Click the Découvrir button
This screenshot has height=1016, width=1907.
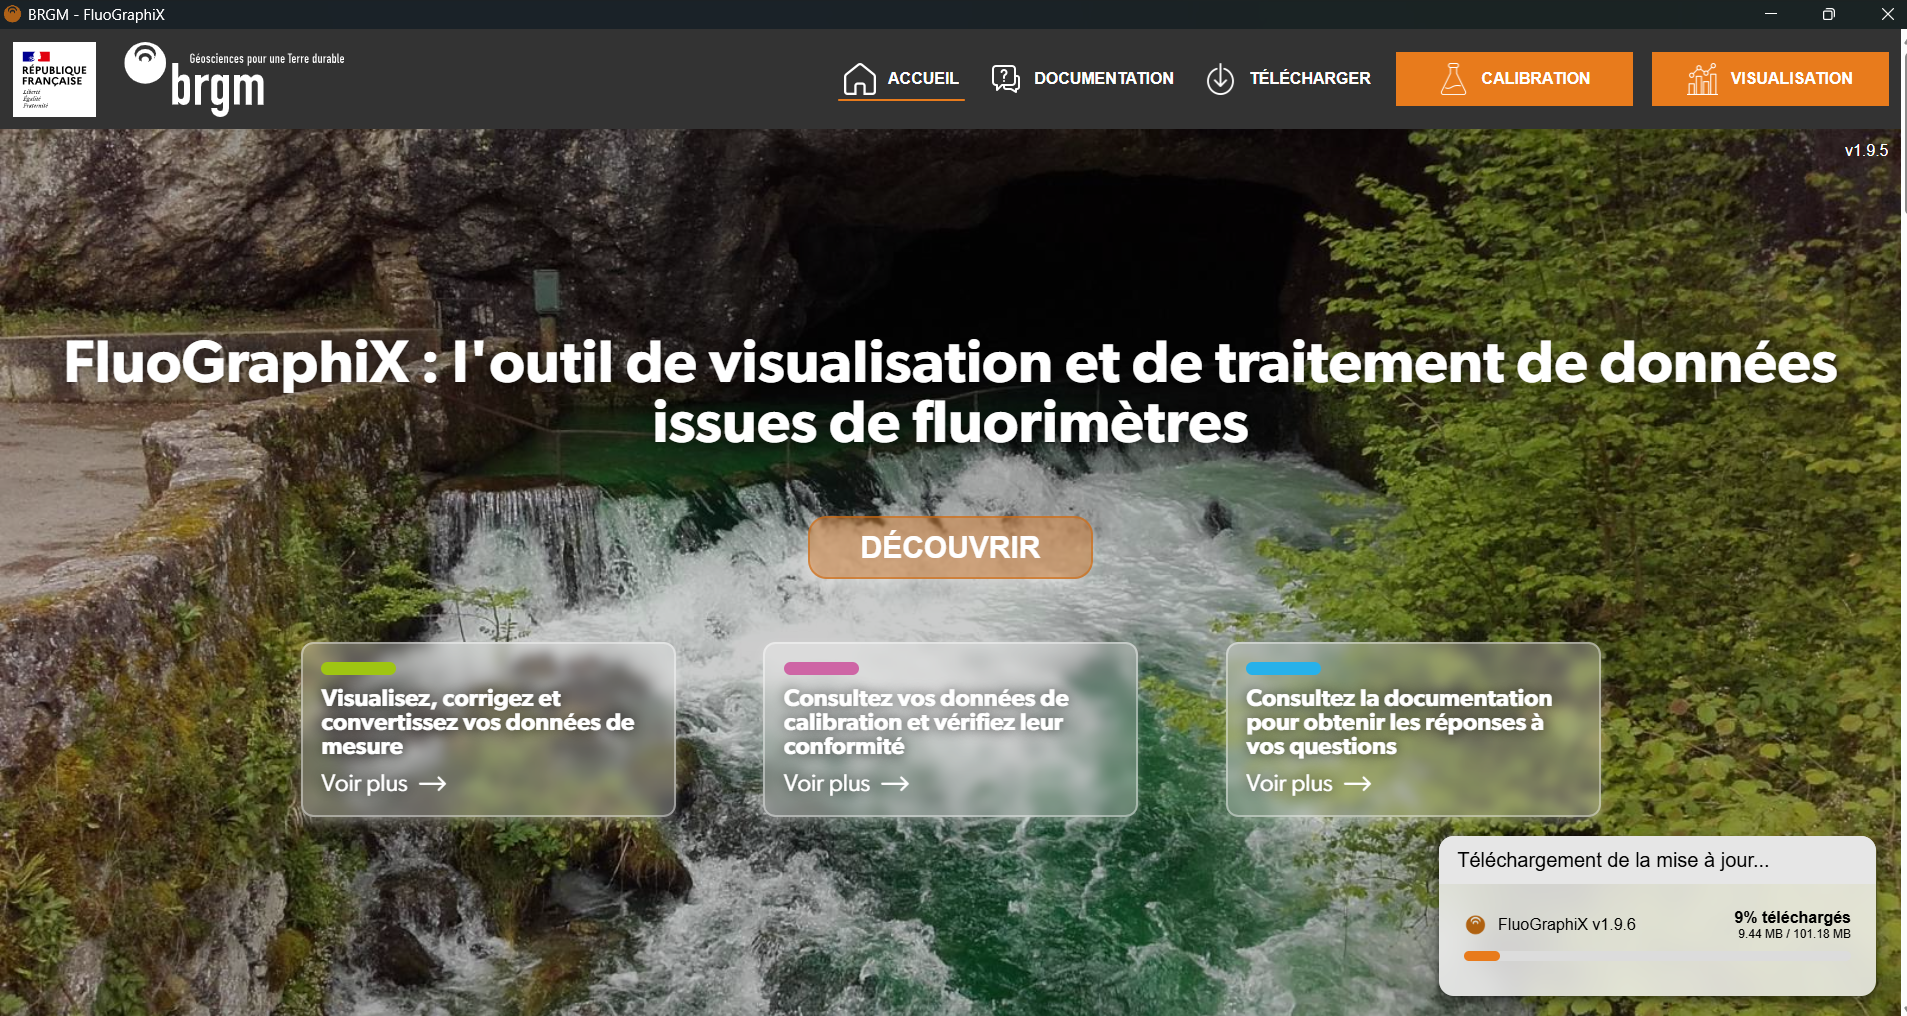coord(950,547)
